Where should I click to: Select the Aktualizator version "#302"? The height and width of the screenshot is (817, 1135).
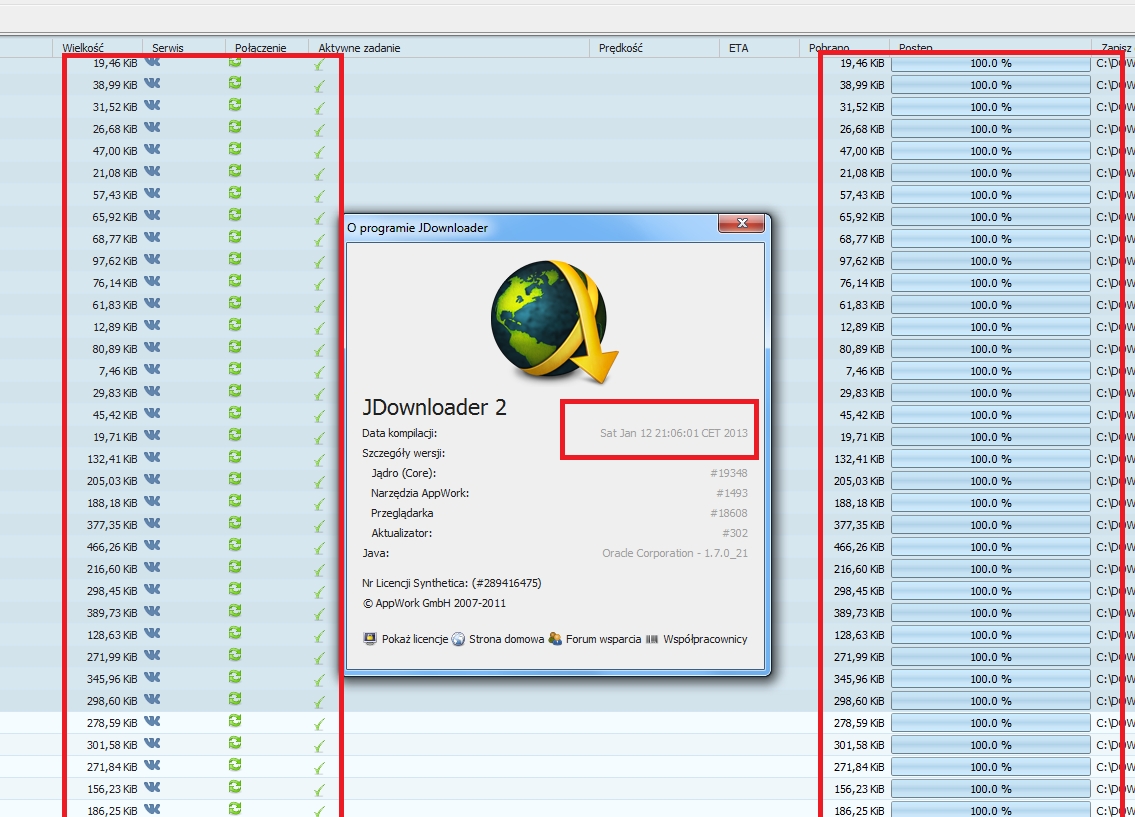[x=735, y=533]
